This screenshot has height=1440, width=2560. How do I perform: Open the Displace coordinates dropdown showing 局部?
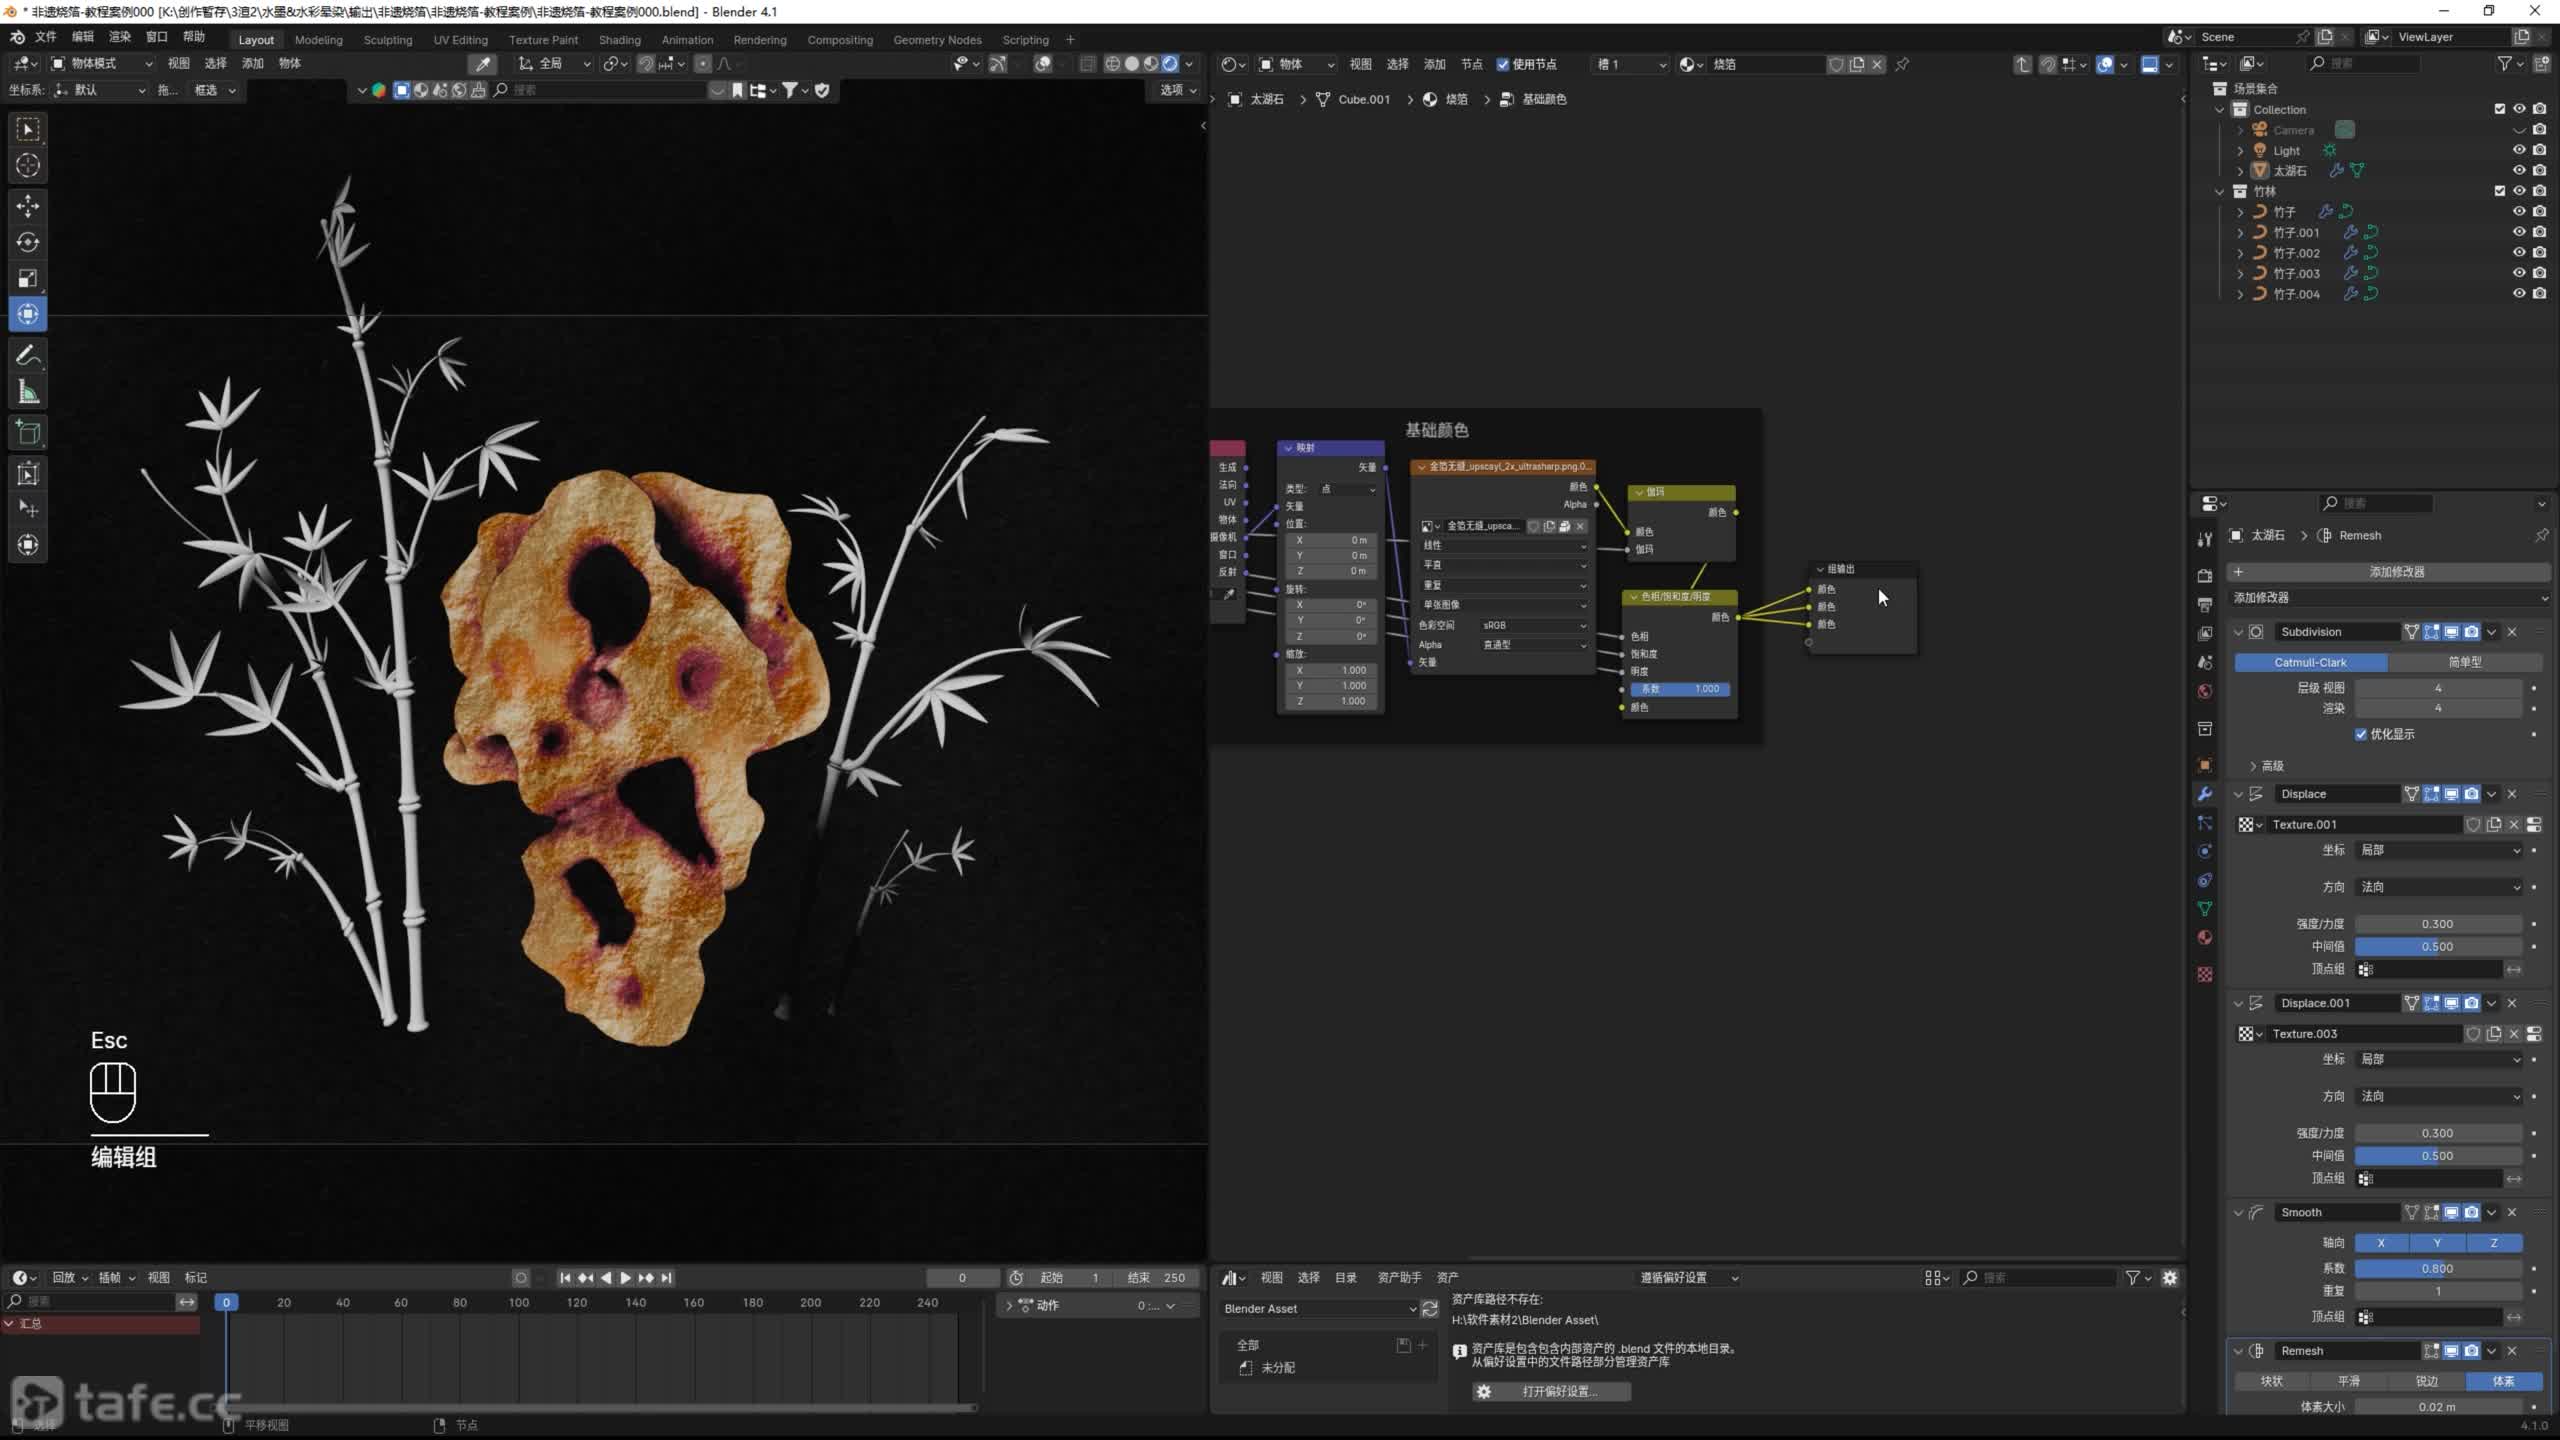tap(2439, 850)
